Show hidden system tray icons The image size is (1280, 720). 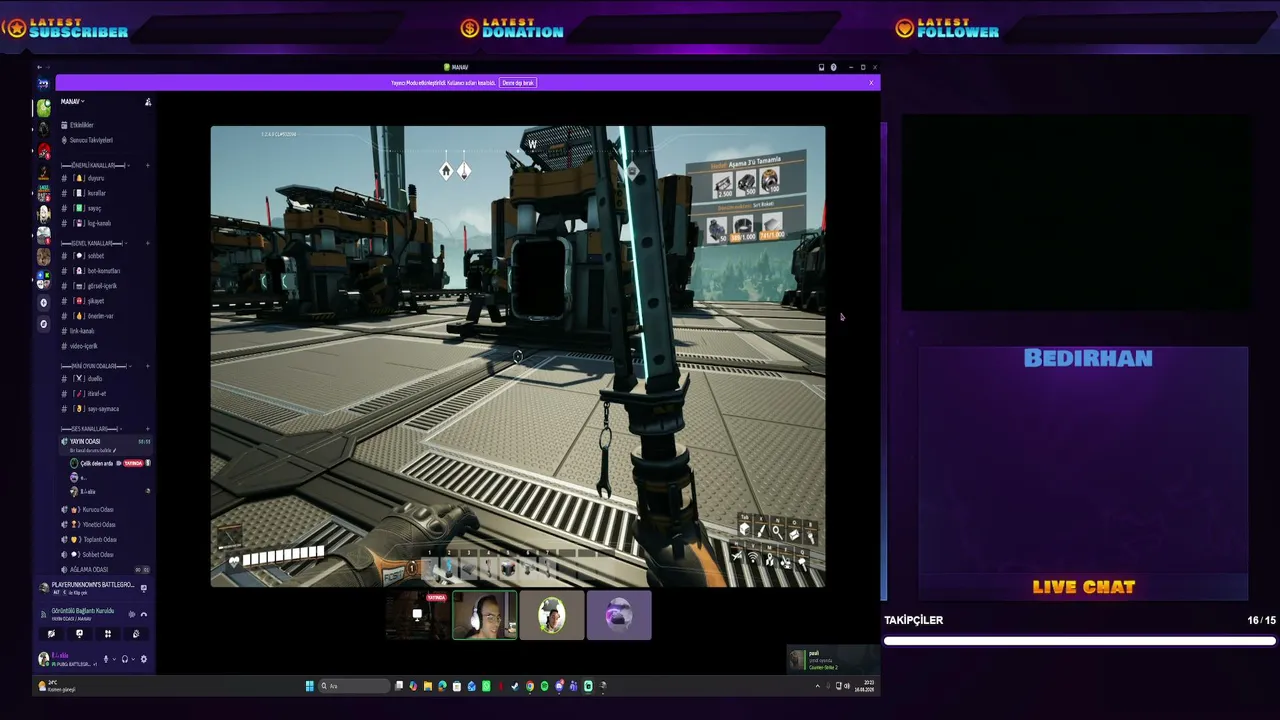point(817,686)
